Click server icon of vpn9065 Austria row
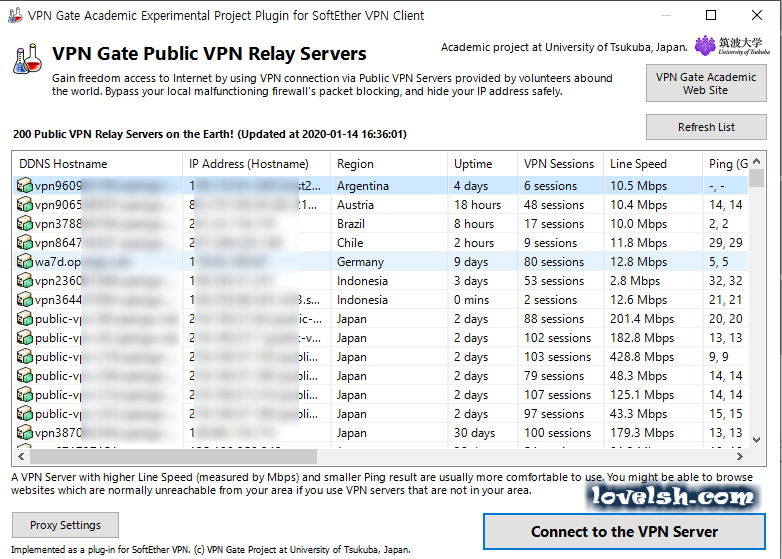This screenshot has width=782, height=559. 25,204
